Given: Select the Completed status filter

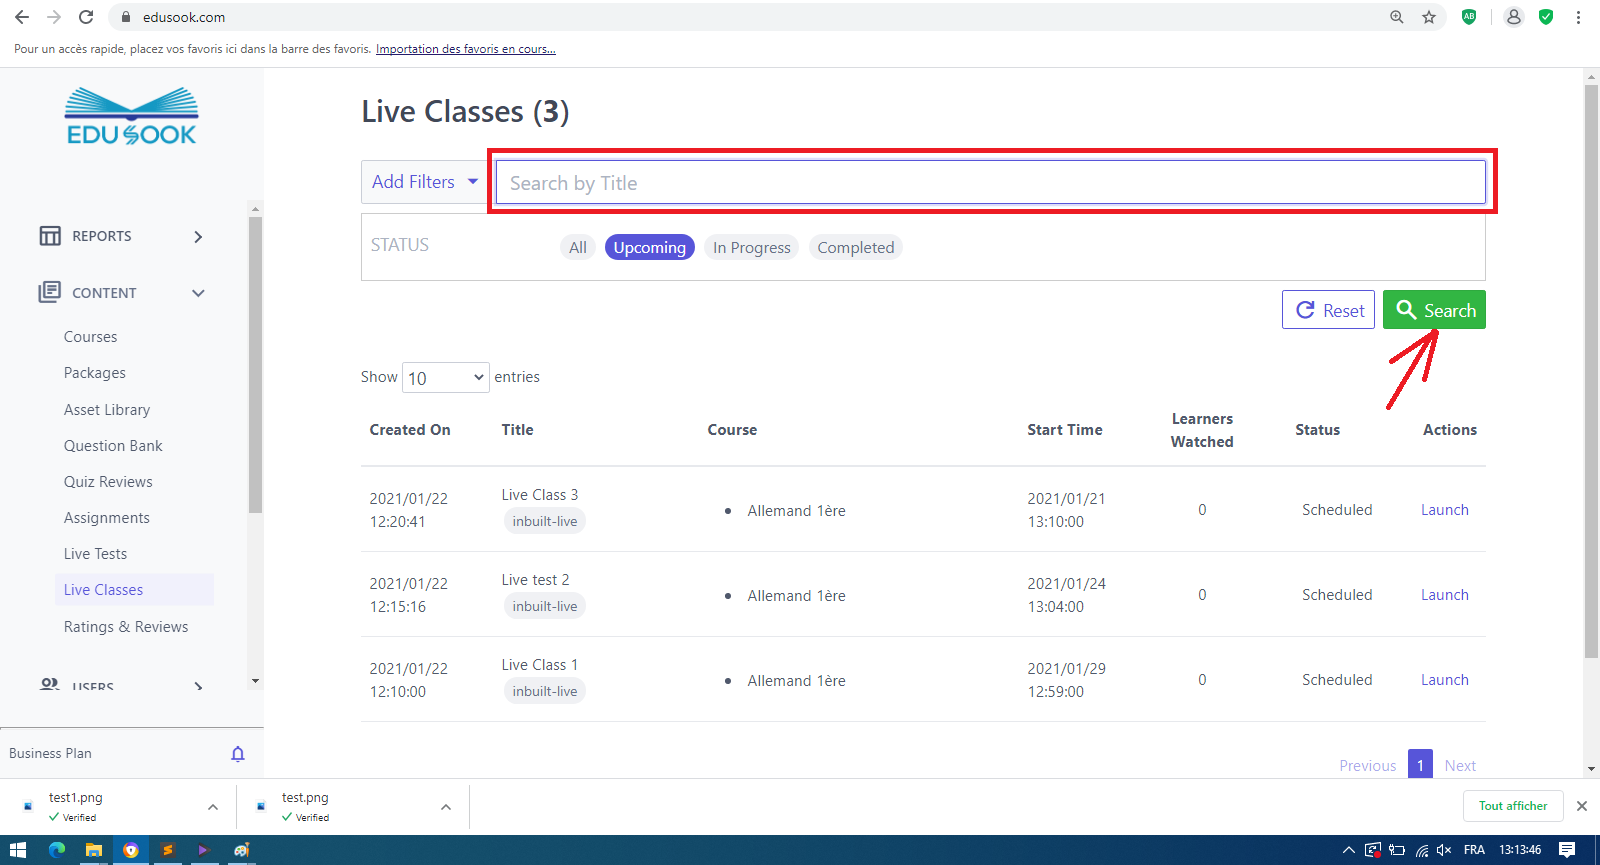Looking at the screenshot, I should pos(855,248).
